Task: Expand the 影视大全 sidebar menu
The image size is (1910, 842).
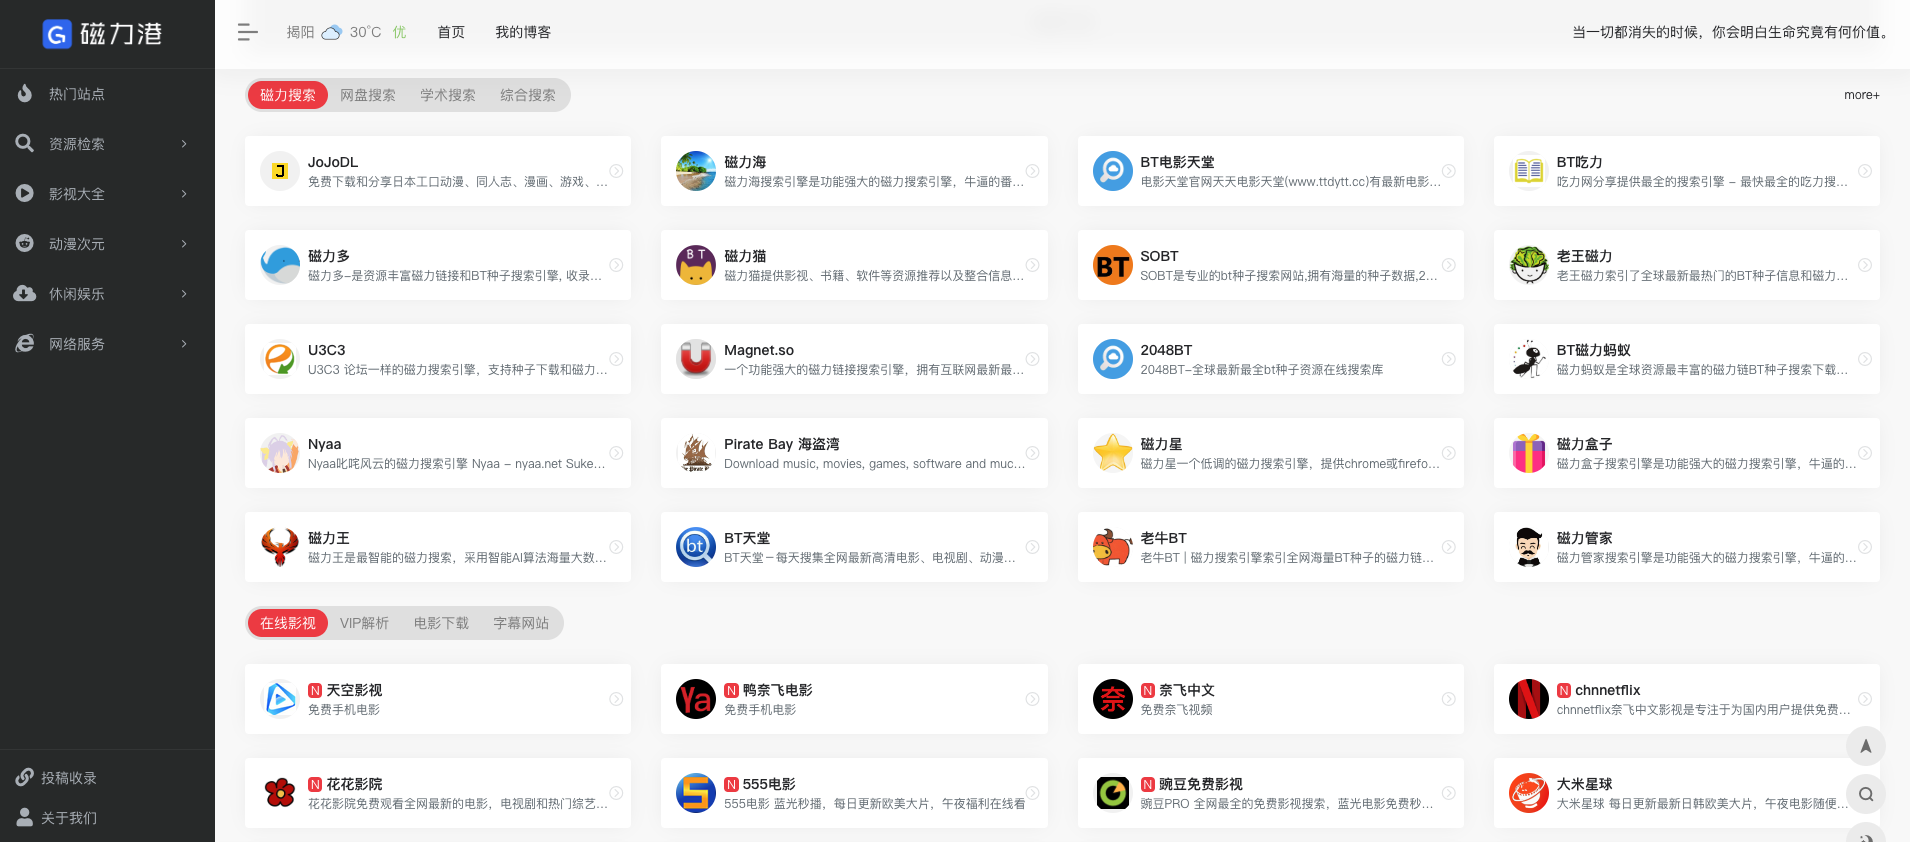Action: click(x=107, y=194)
